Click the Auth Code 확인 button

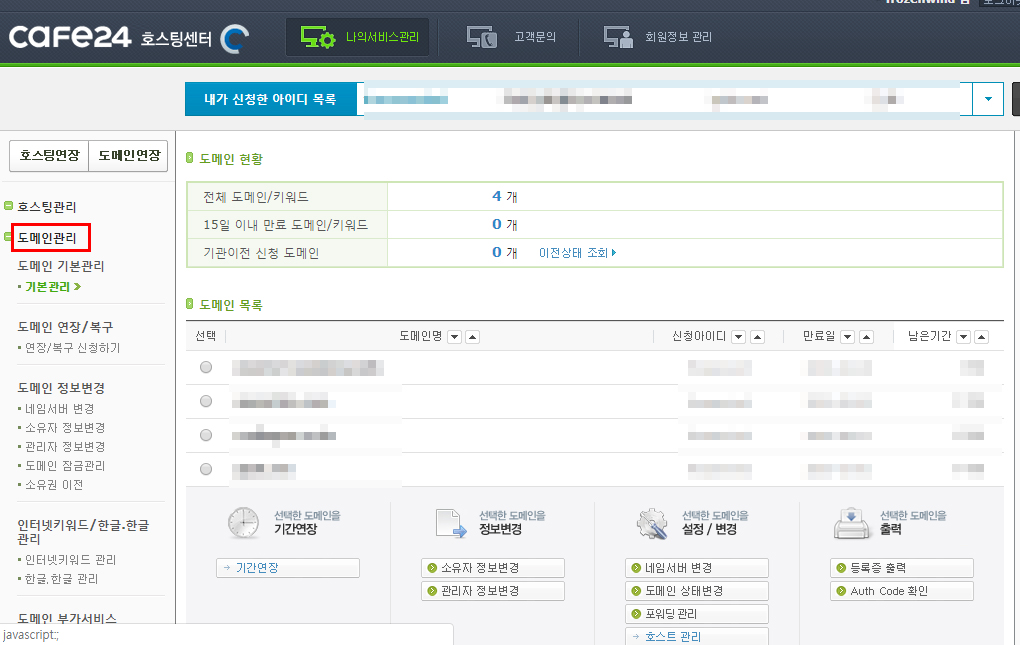pos(902,591)
